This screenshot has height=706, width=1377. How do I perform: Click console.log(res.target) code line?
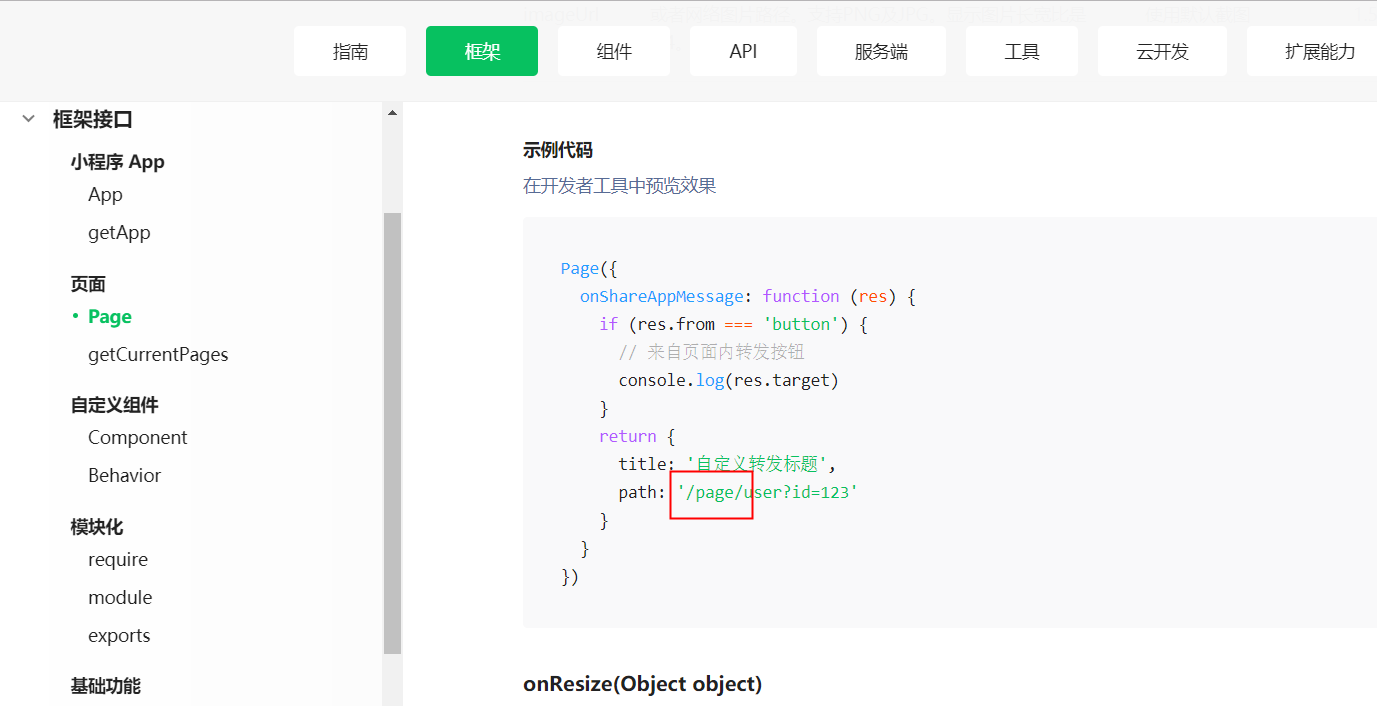[x=728, y=380]
